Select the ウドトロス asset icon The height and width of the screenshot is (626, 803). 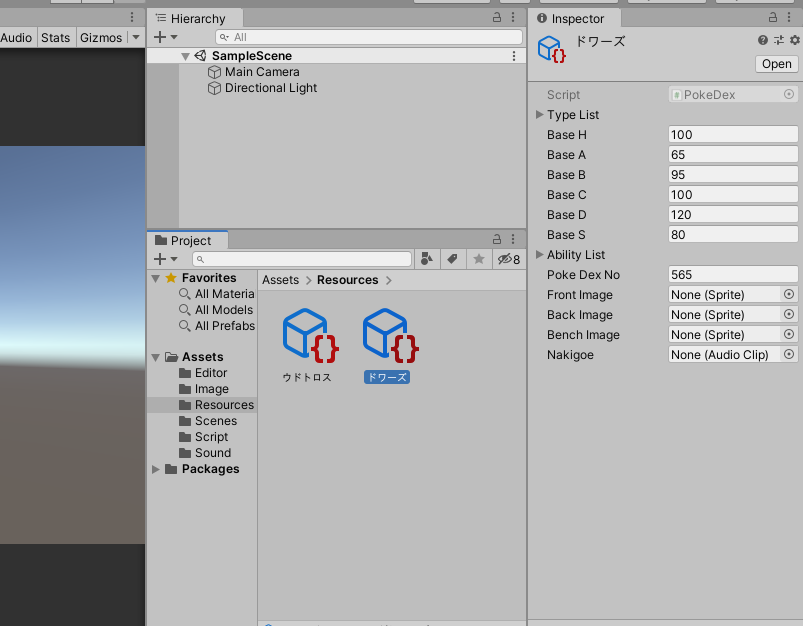coord(309,336)
